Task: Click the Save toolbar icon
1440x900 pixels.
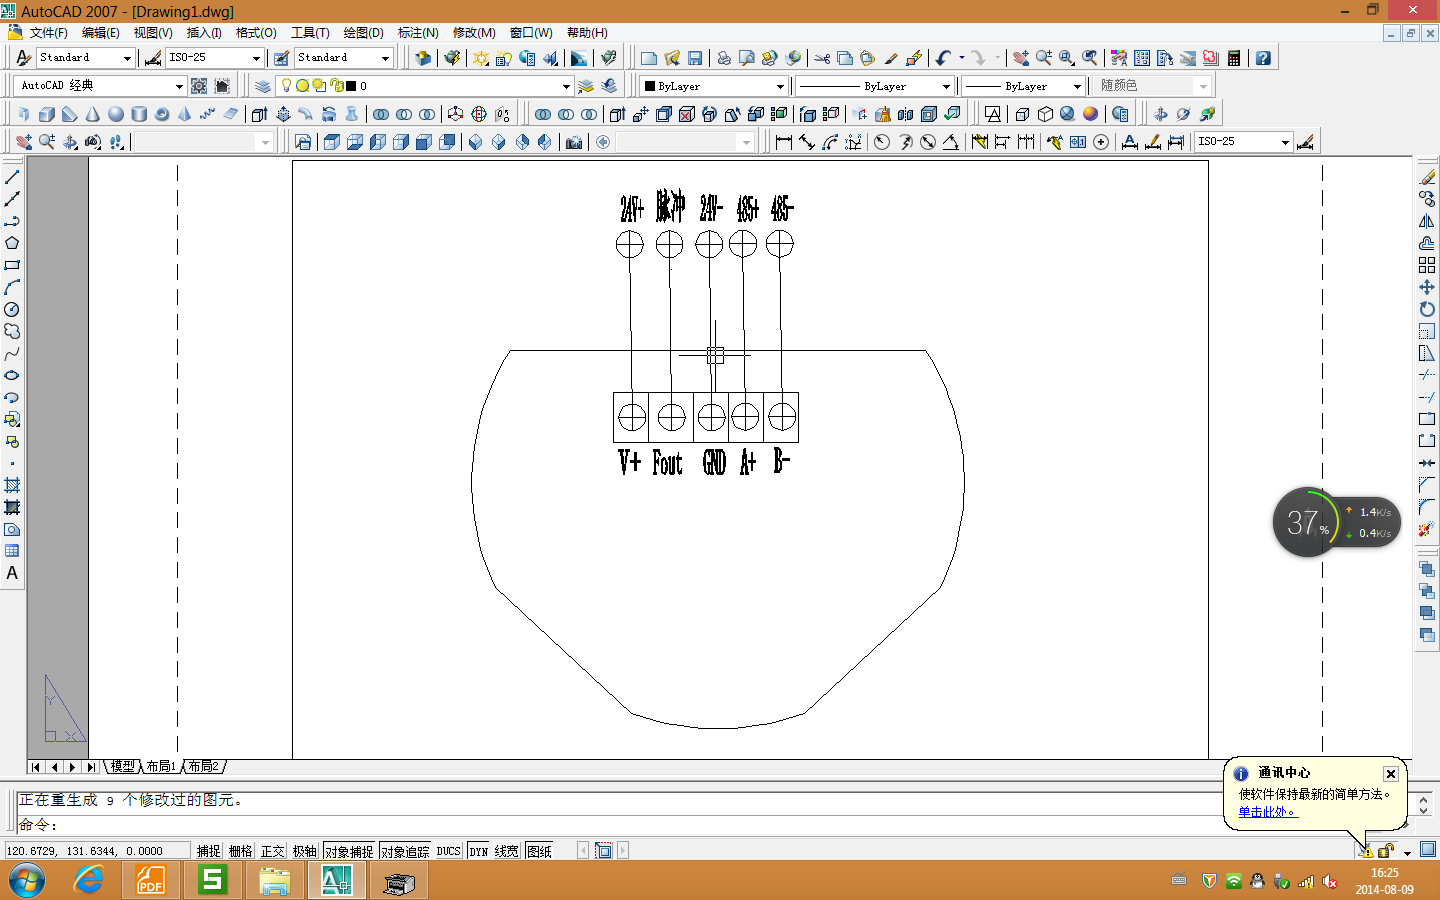Action: pyautogui.click(x=695, y=58)
